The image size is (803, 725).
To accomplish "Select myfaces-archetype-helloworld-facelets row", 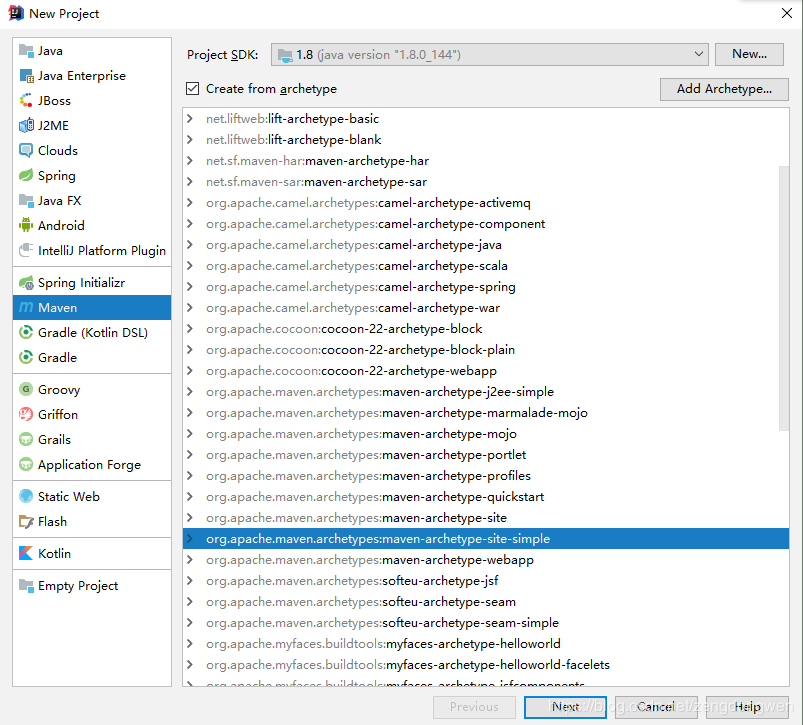I will coord(485,665).
